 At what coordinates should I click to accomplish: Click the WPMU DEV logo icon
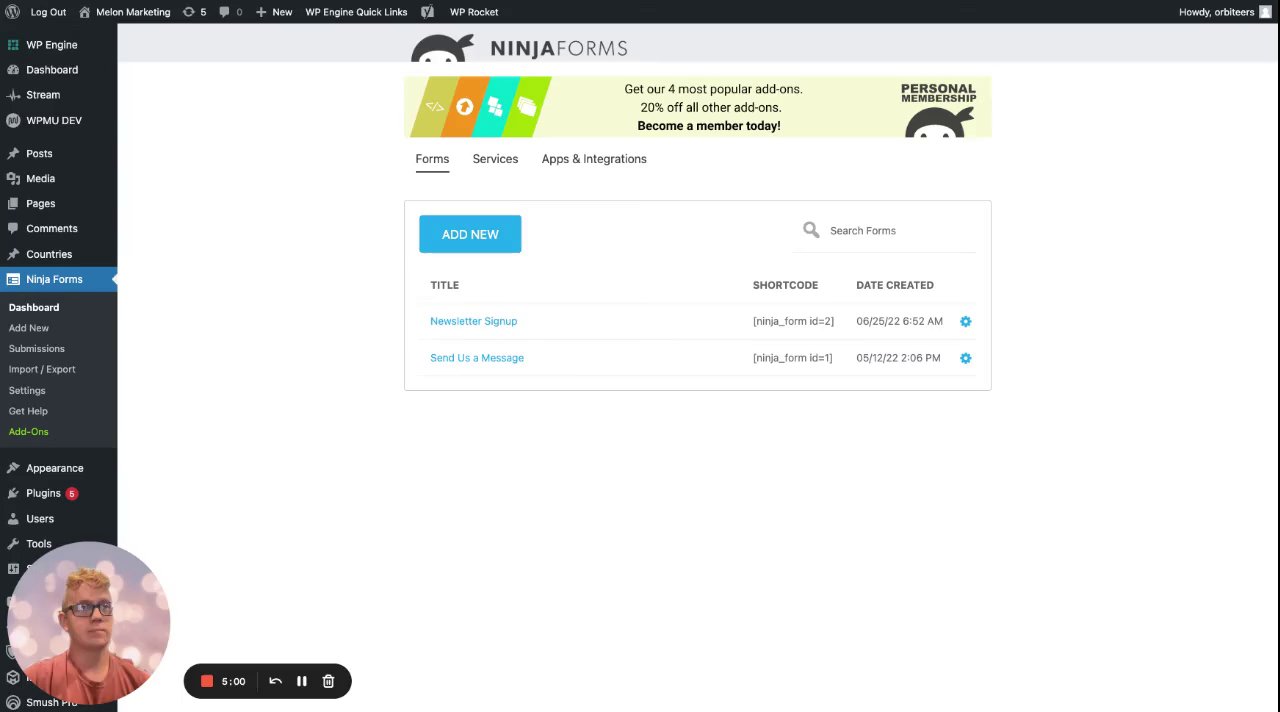pyautogui.click(x=13, y=120)
